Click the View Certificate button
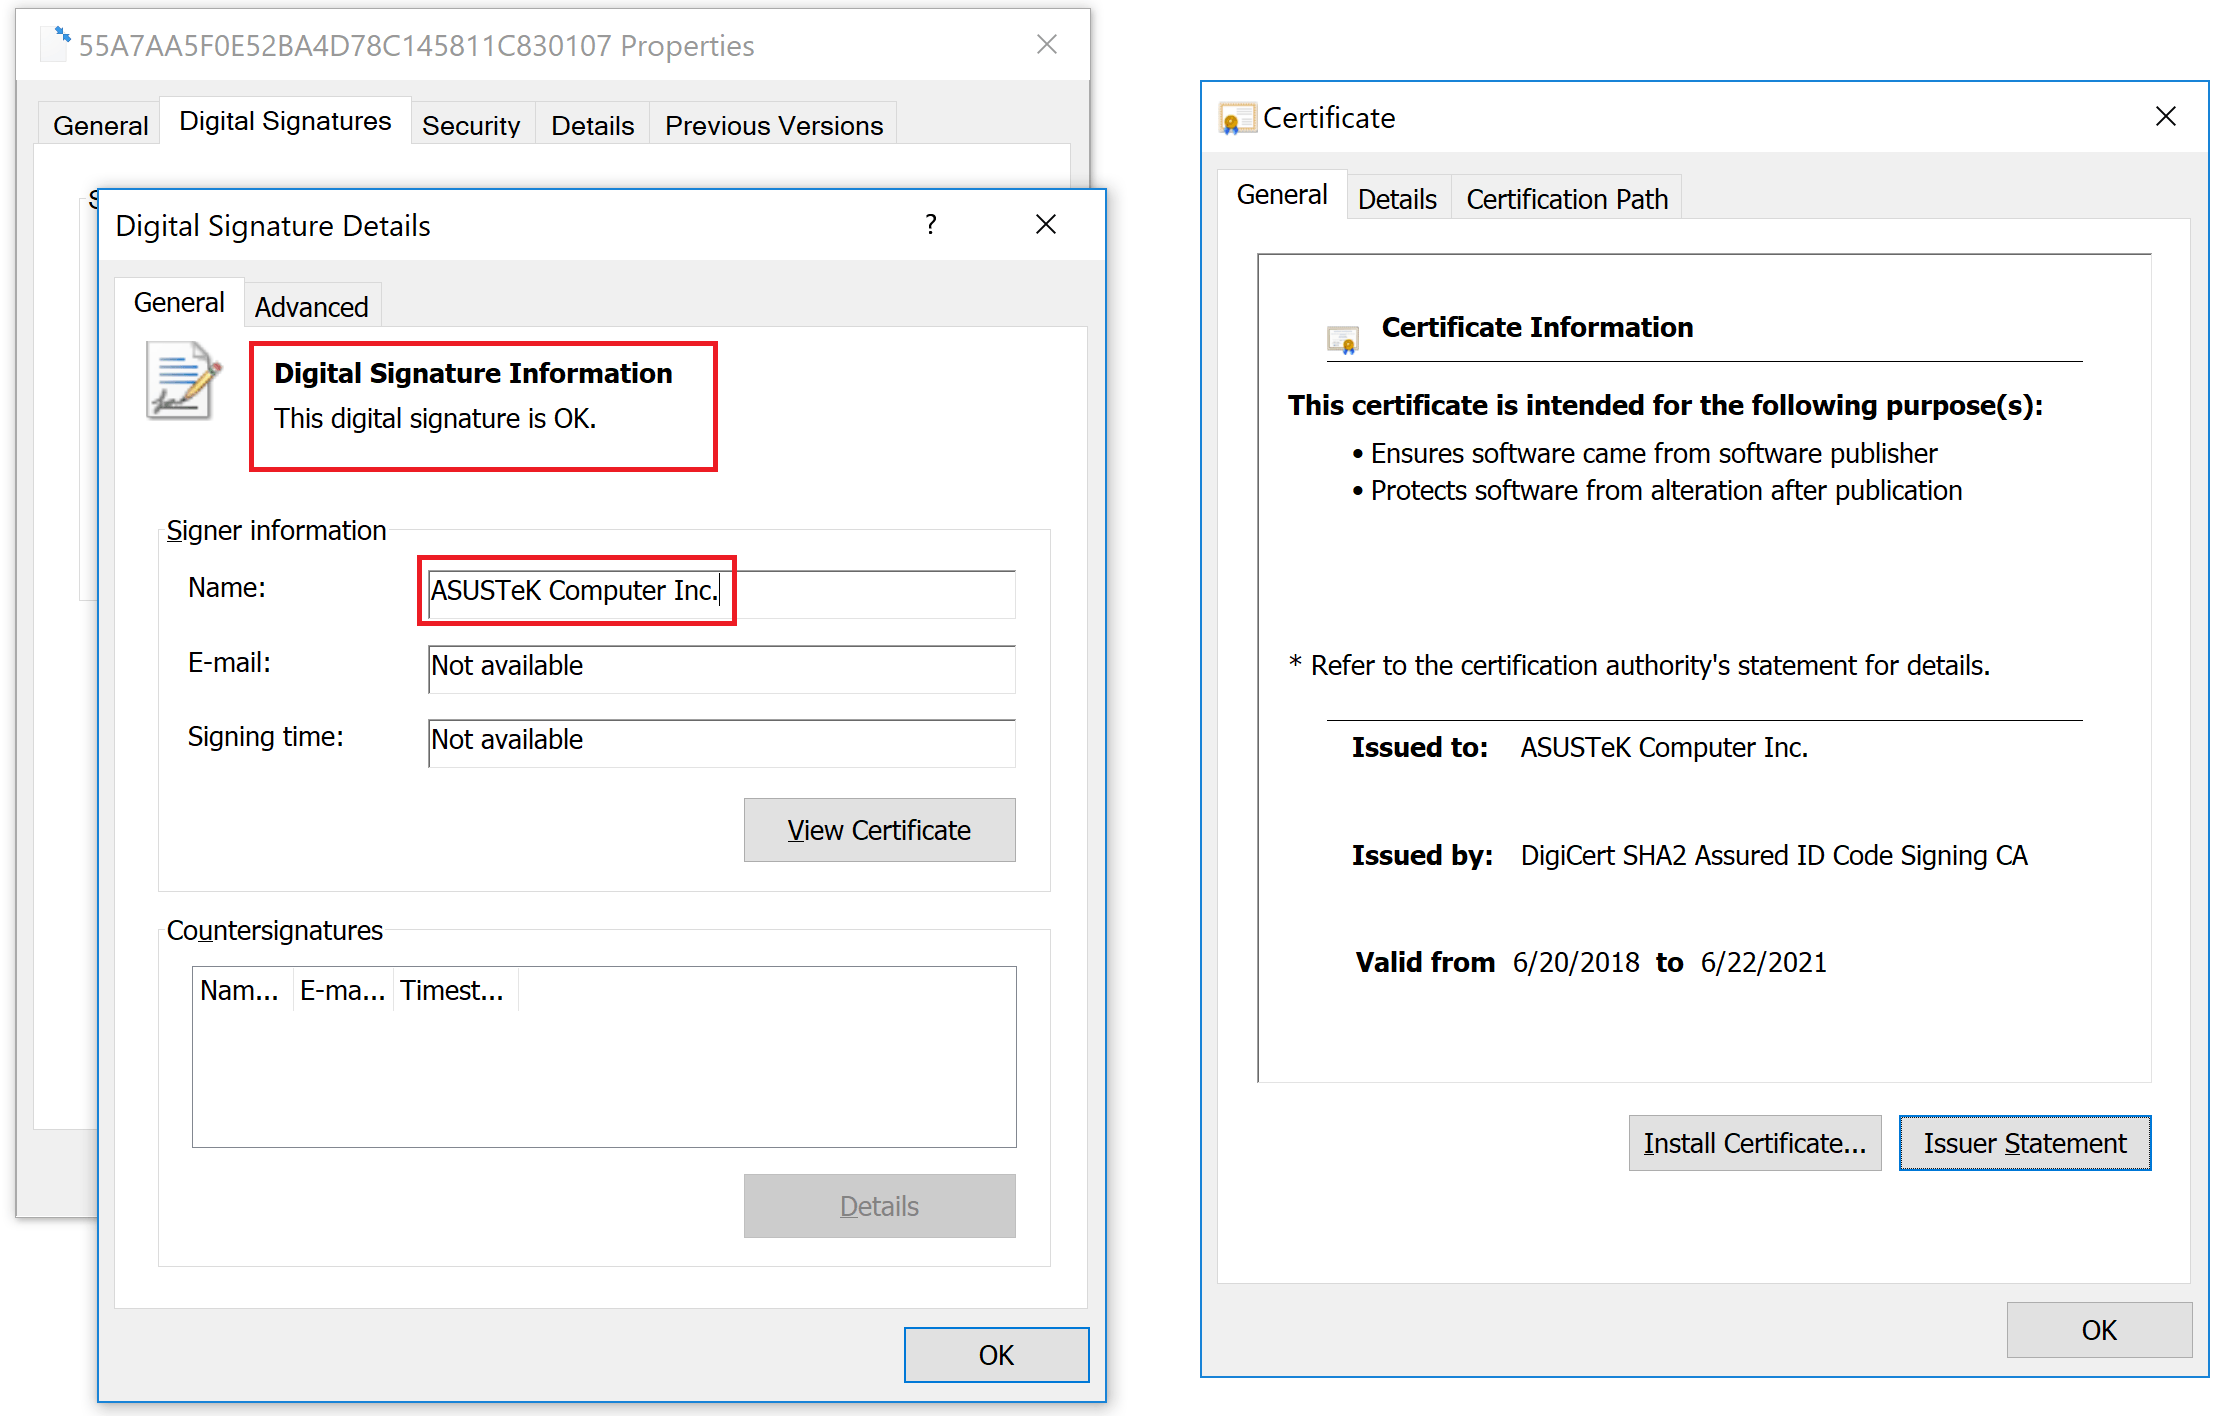Viewport: 2232px width, 1416px height. pos(882,830)
